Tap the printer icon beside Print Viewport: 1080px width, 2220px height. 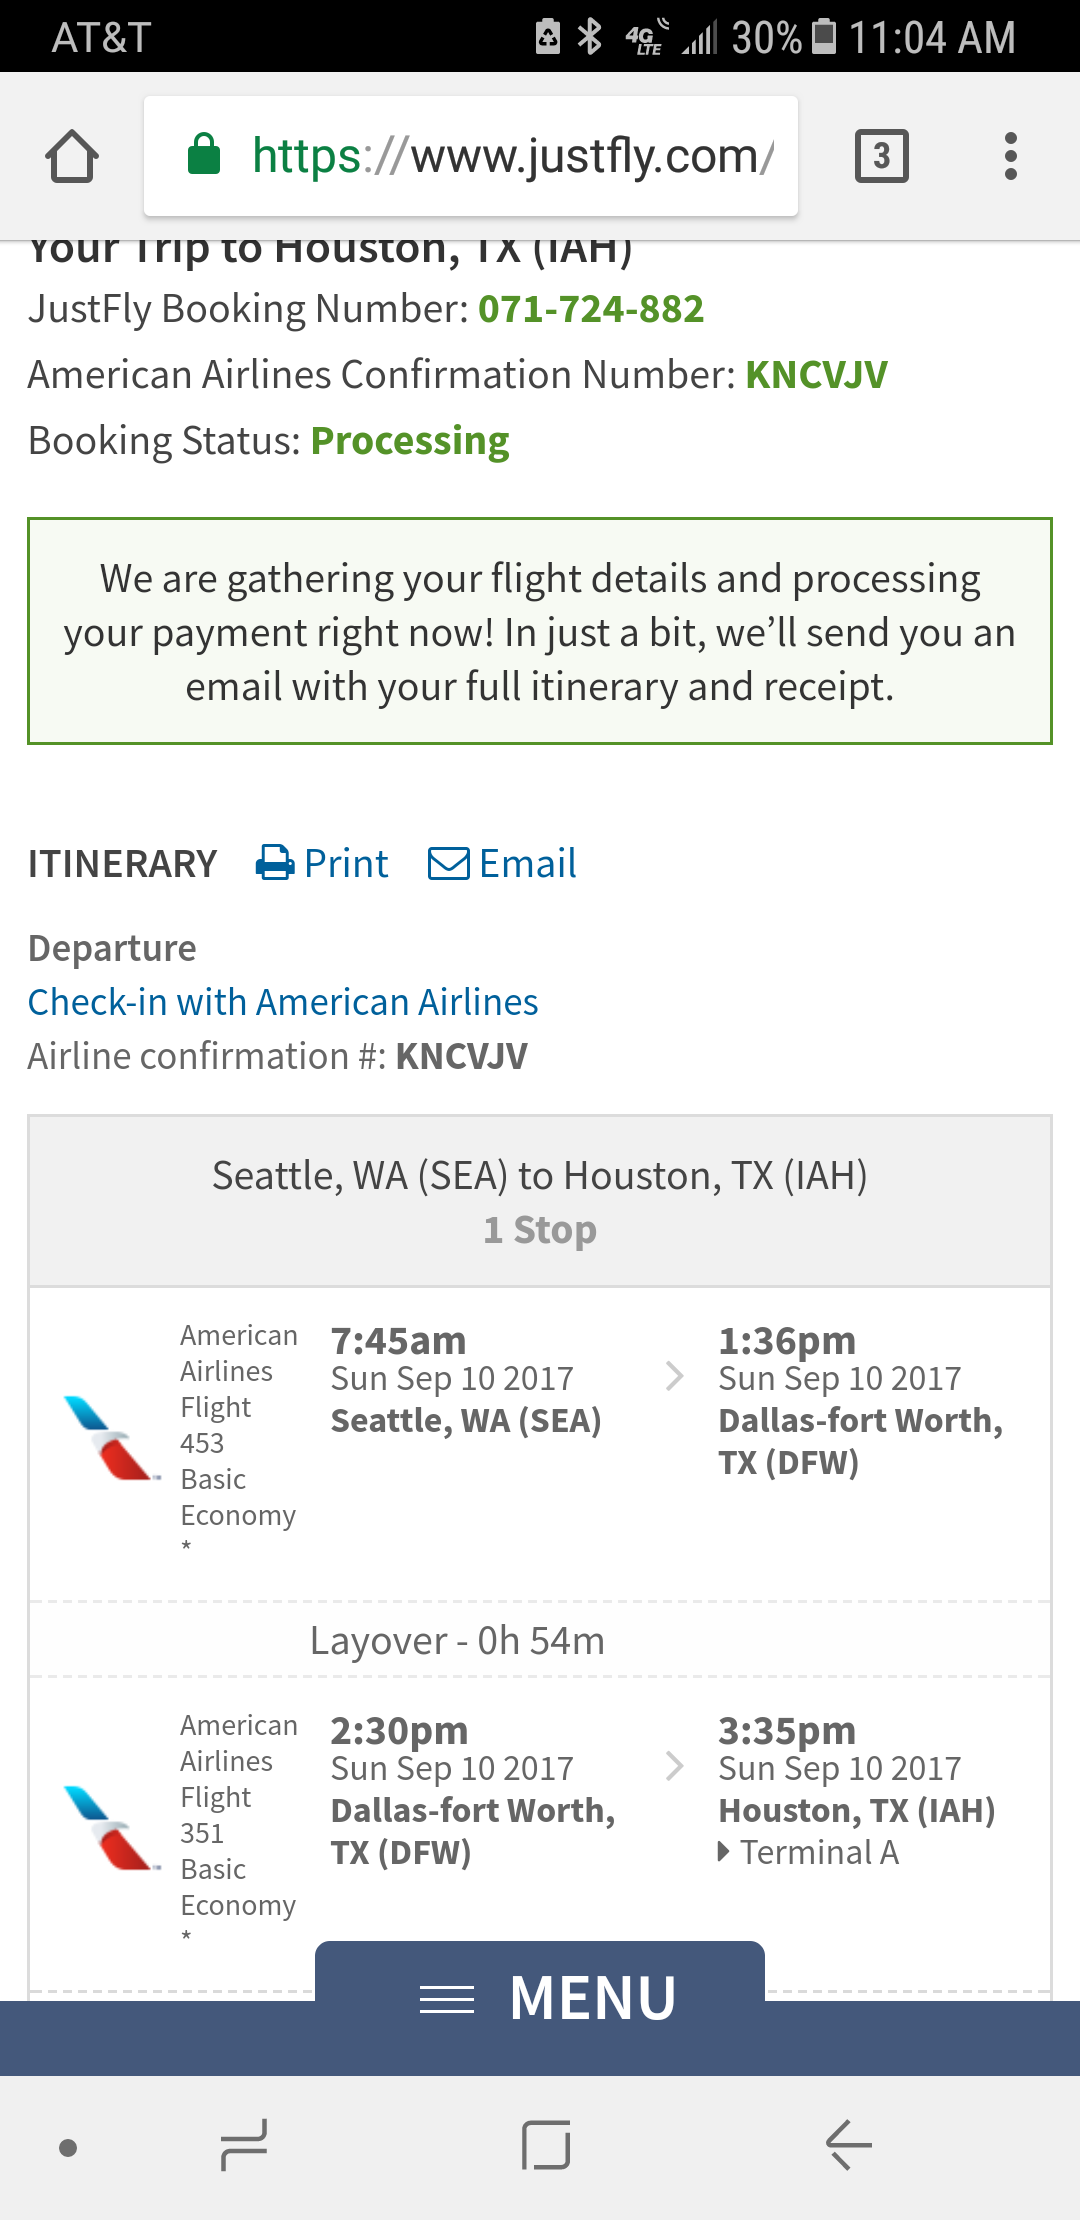[x=275, y=863]
